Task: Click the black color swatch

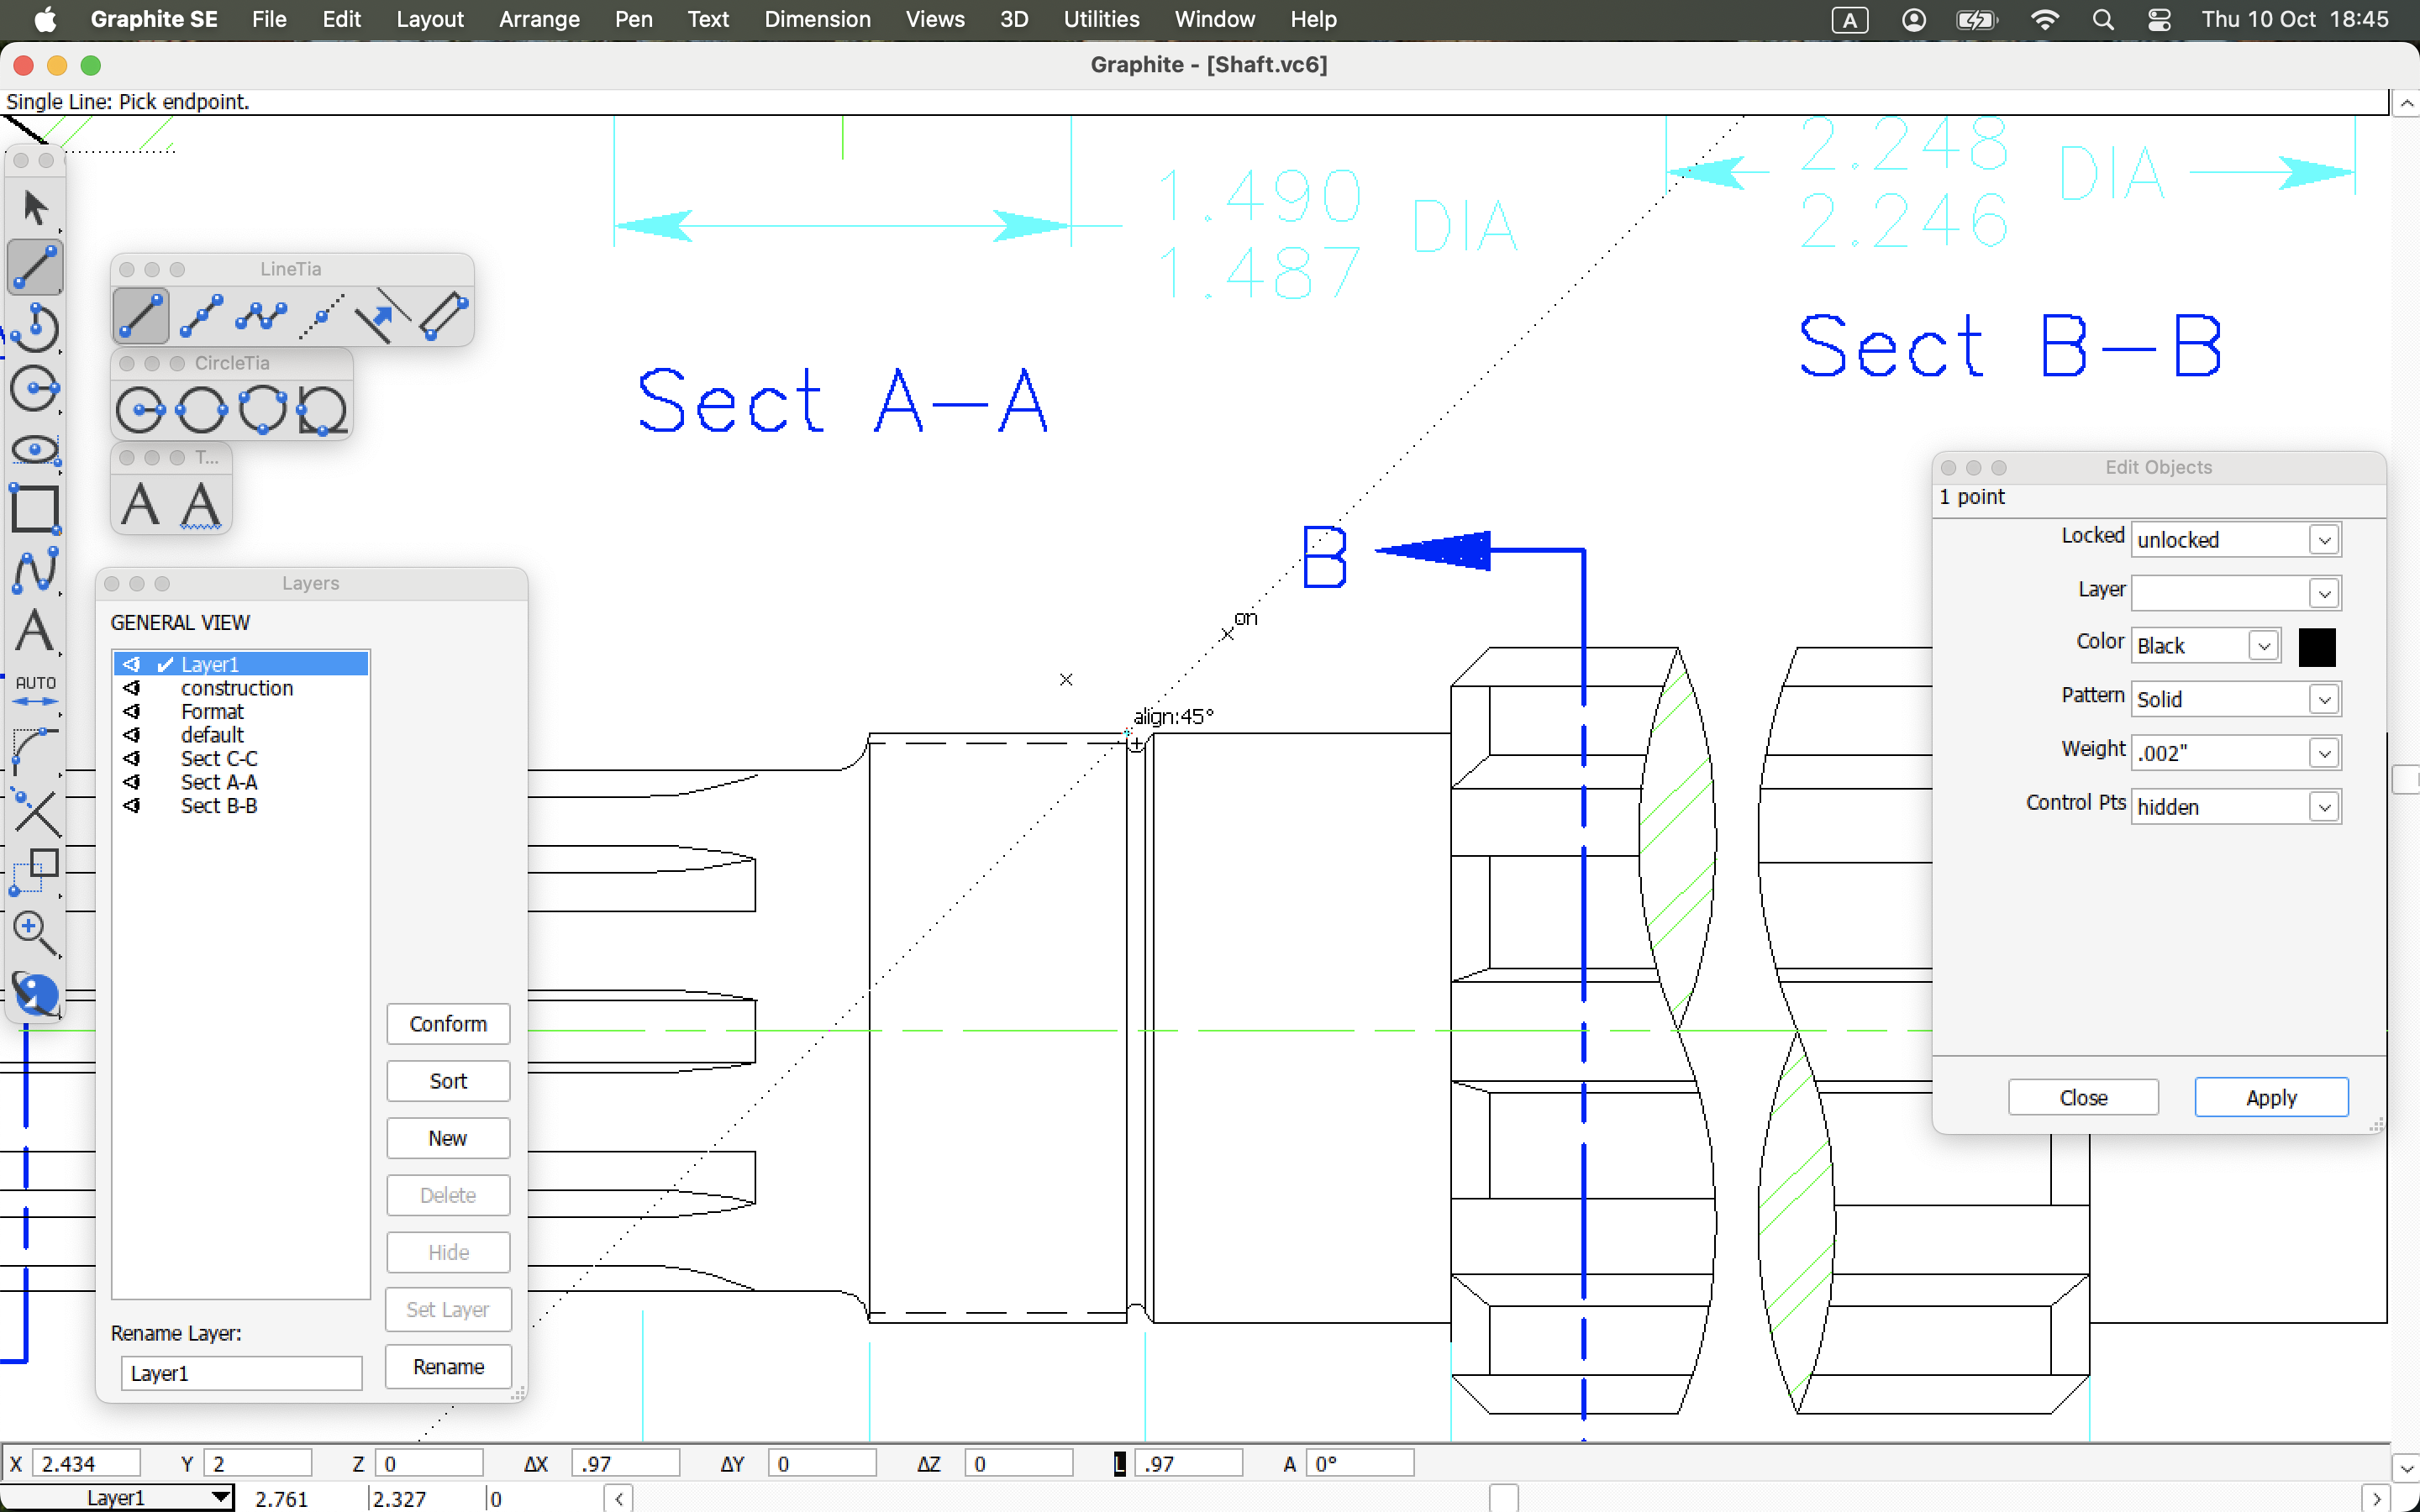Action: pyautogui.click(x=2316, y=646)
